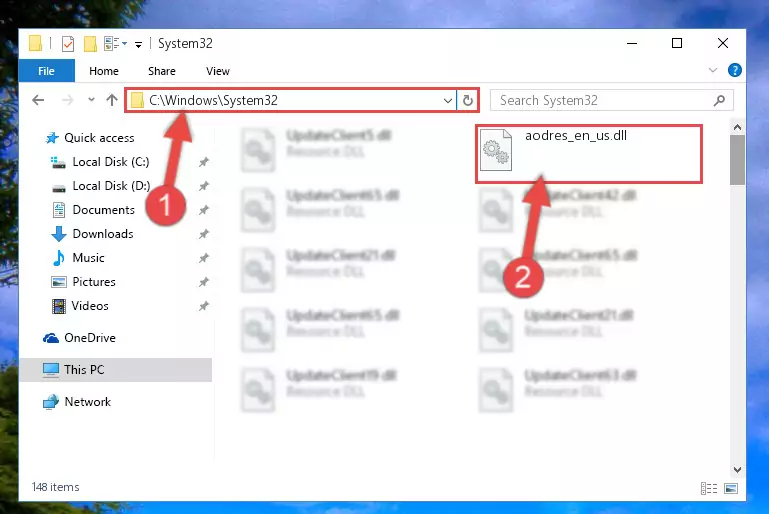Image resolution: width=769 pixels, height=514 pixels.
Task: Click the scroll up arrow of file list
Action: pos(737,128)
